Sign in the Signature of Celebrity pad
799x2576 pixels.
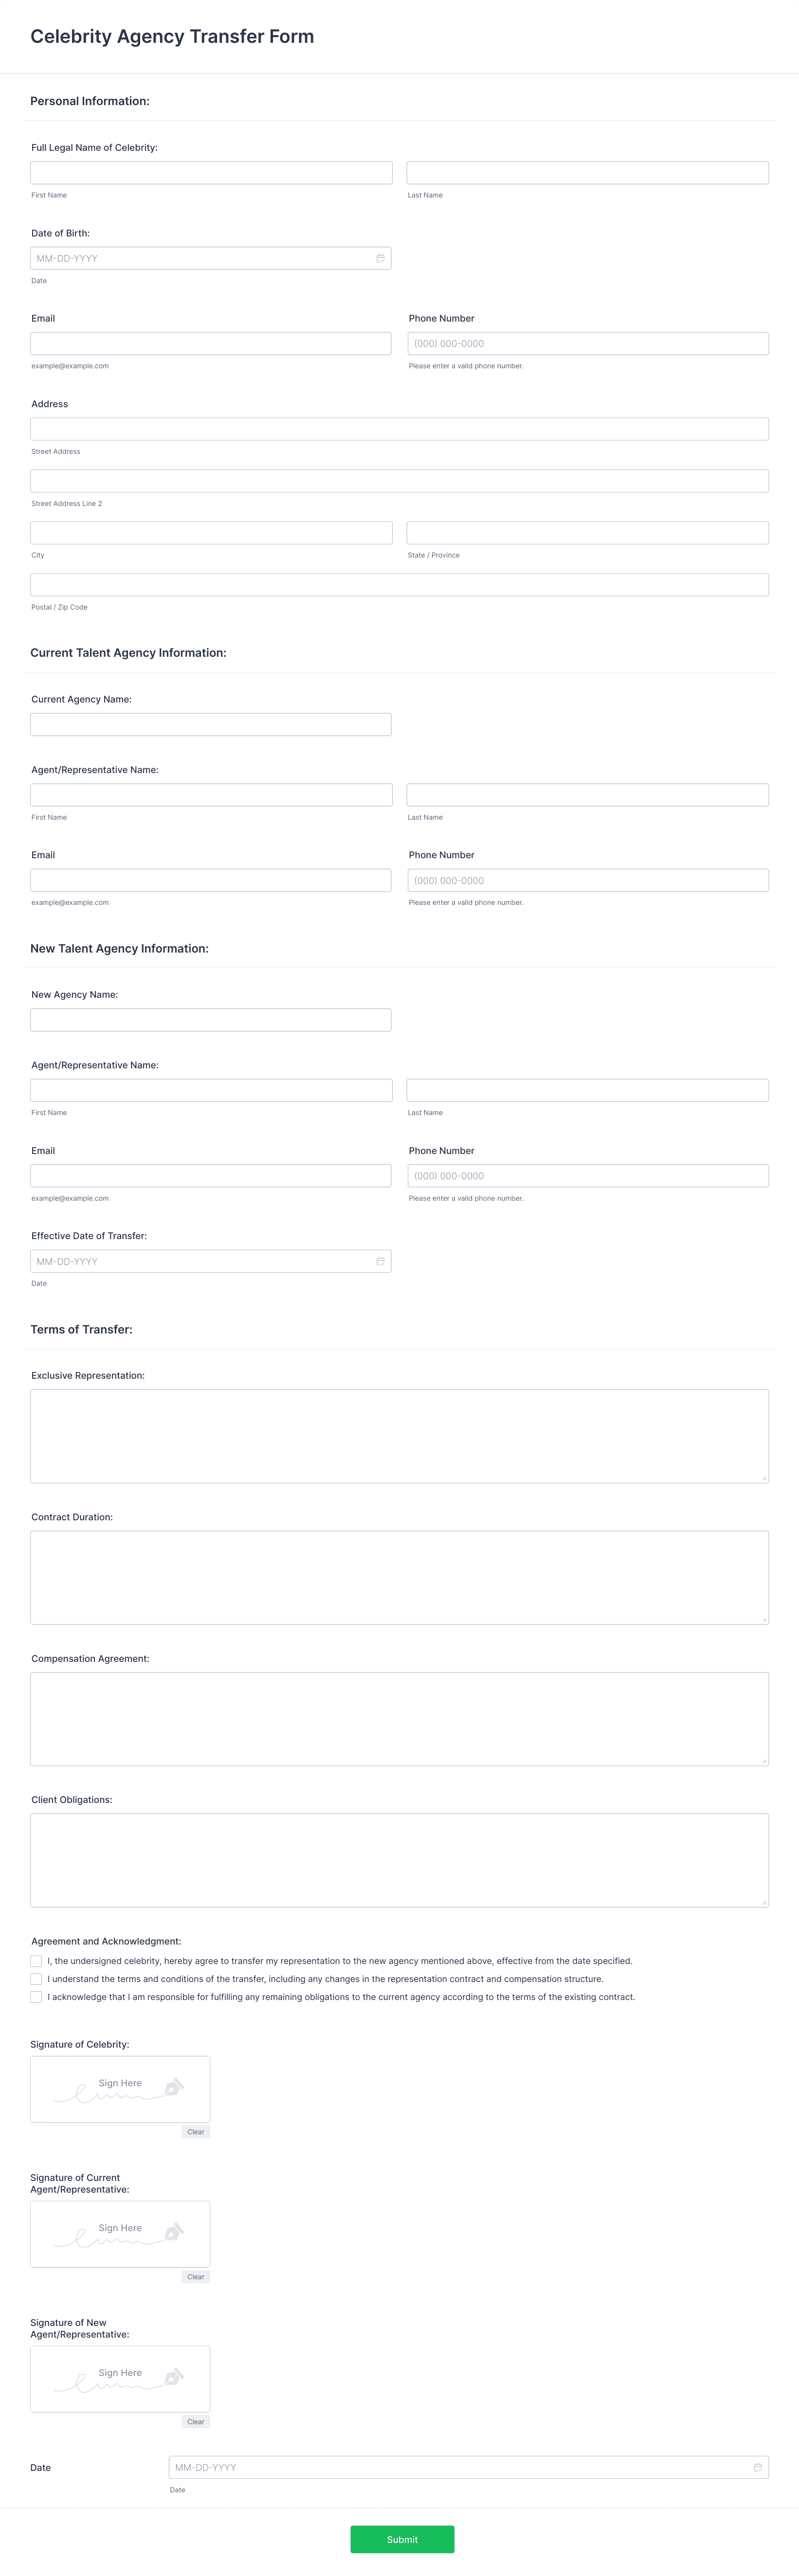[120, 2089]
